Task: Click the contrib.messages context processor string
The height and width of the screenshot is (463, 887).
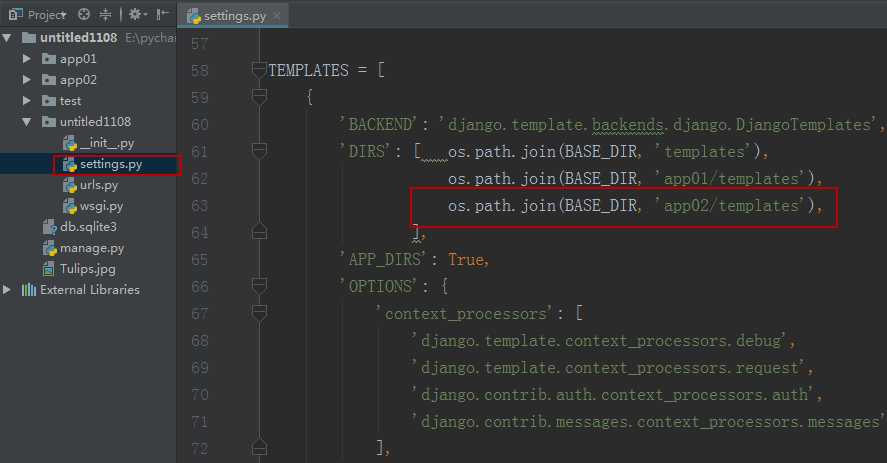Action: [649, 421]
